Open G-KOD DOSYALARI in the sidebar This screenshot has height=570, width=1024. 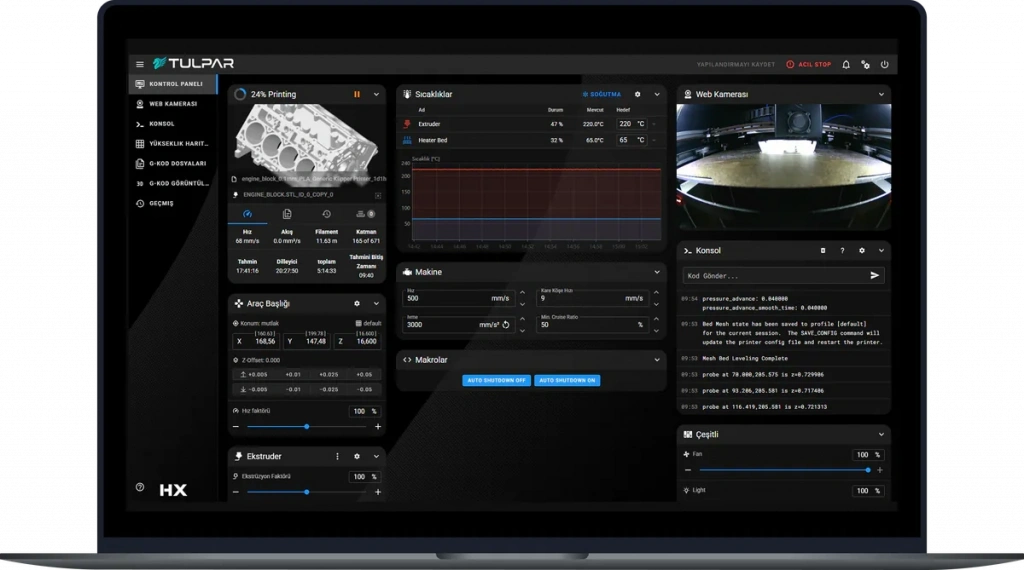pos(177,163)
